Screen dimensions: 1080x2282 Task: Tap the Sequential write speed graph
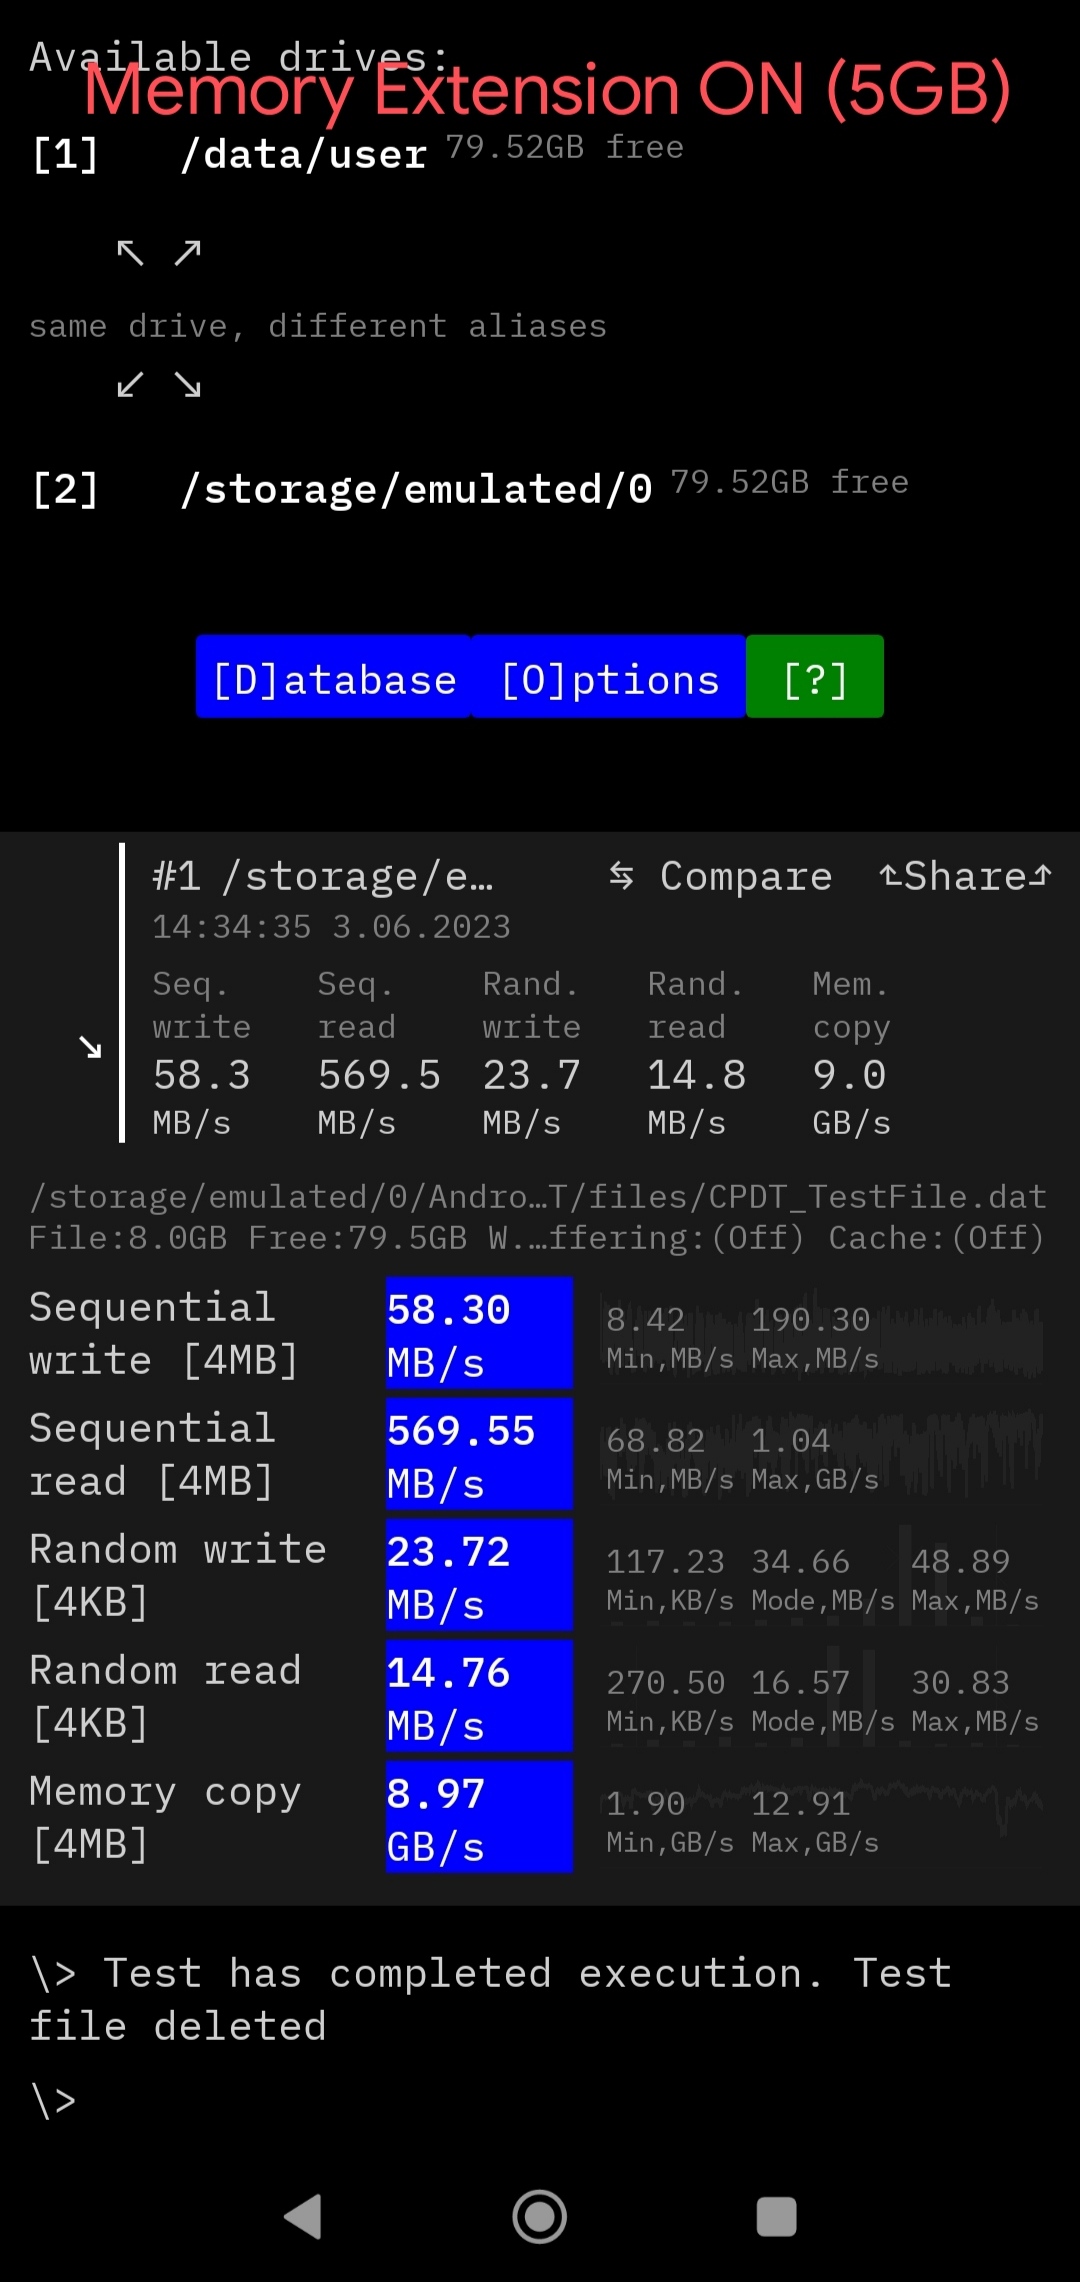tap(822, 1334)
